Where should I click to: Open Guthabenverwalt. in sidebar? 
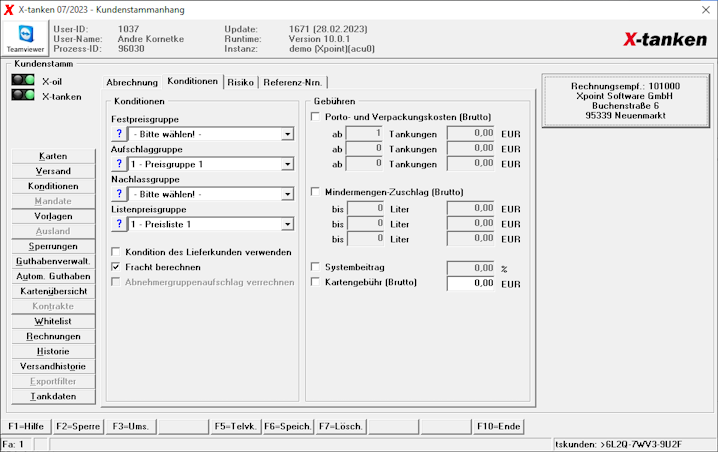[x=53, y=261]
